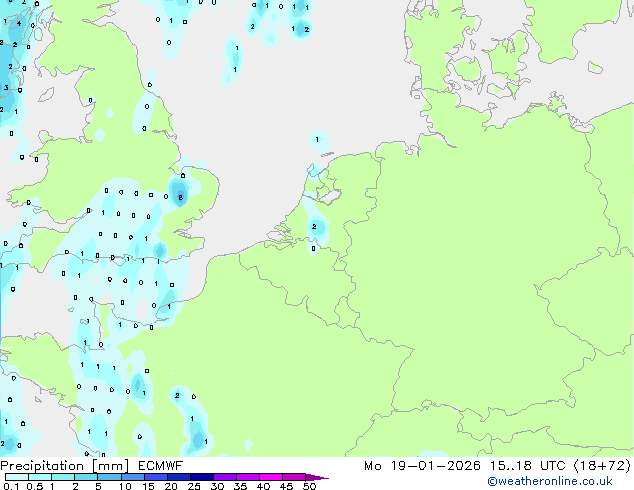
Task: Select the 35–40 mm legend color
Action: (x=247, y=477)
